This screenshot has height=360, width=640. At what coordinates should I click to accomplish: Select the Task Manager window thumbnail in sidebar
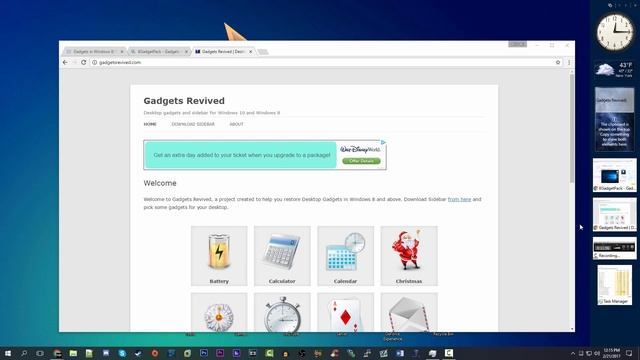(615, 285)
